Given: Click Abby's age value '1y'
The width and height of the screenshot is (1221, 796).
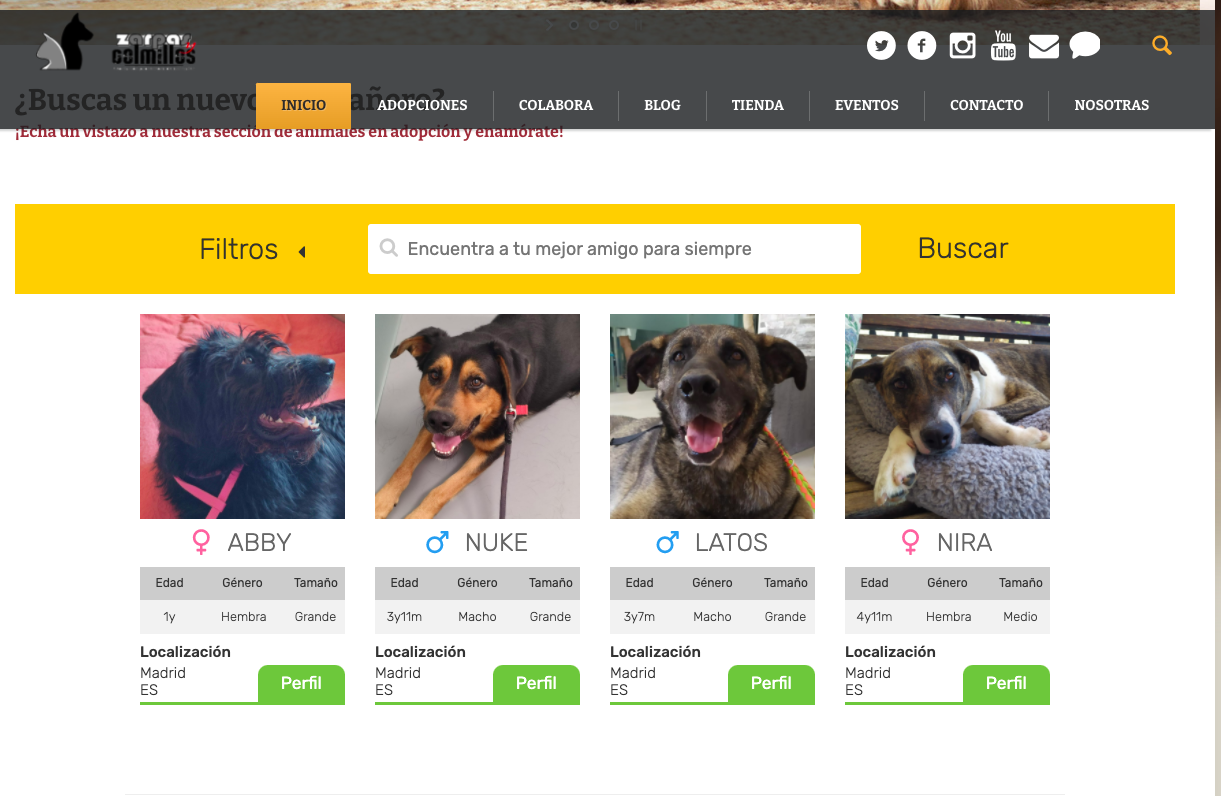Looking at the screenshot, I should [x=169, y=617].
